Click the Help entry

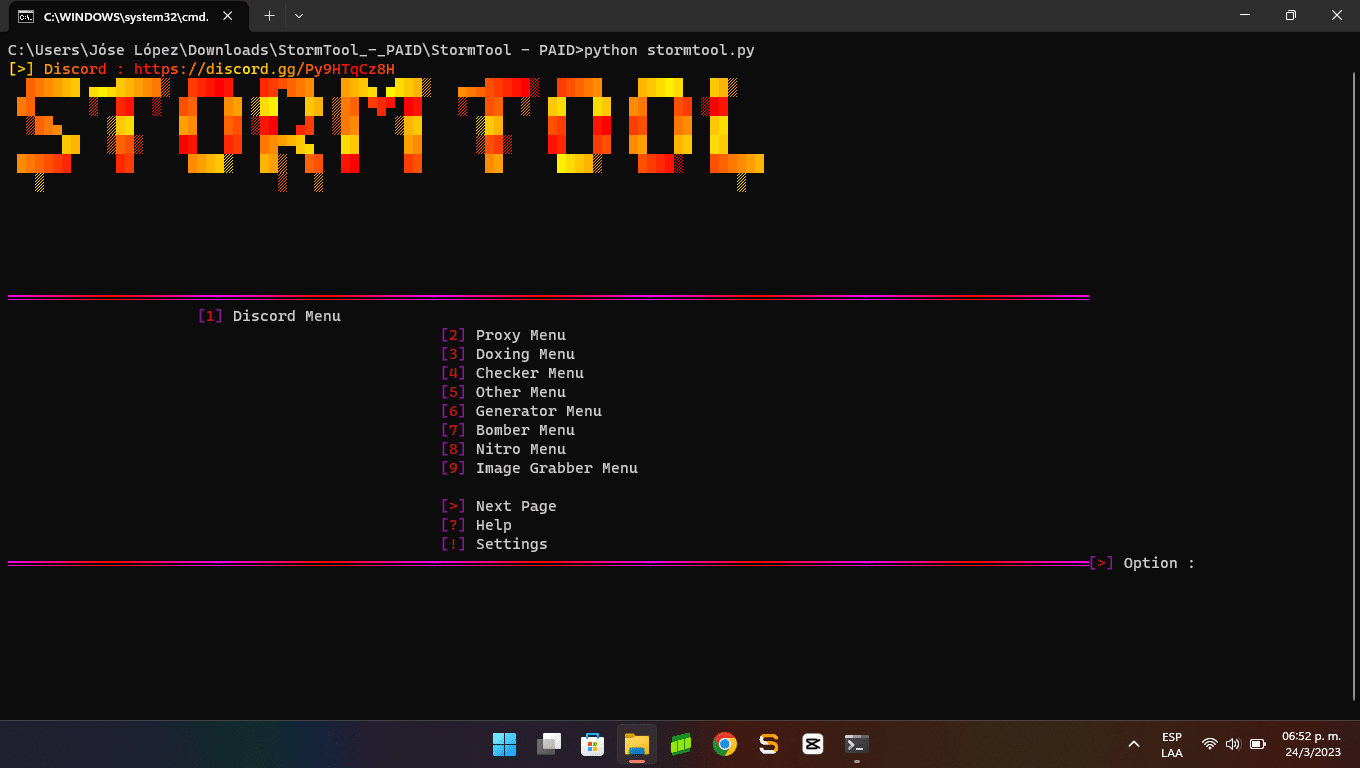point(476,525)
